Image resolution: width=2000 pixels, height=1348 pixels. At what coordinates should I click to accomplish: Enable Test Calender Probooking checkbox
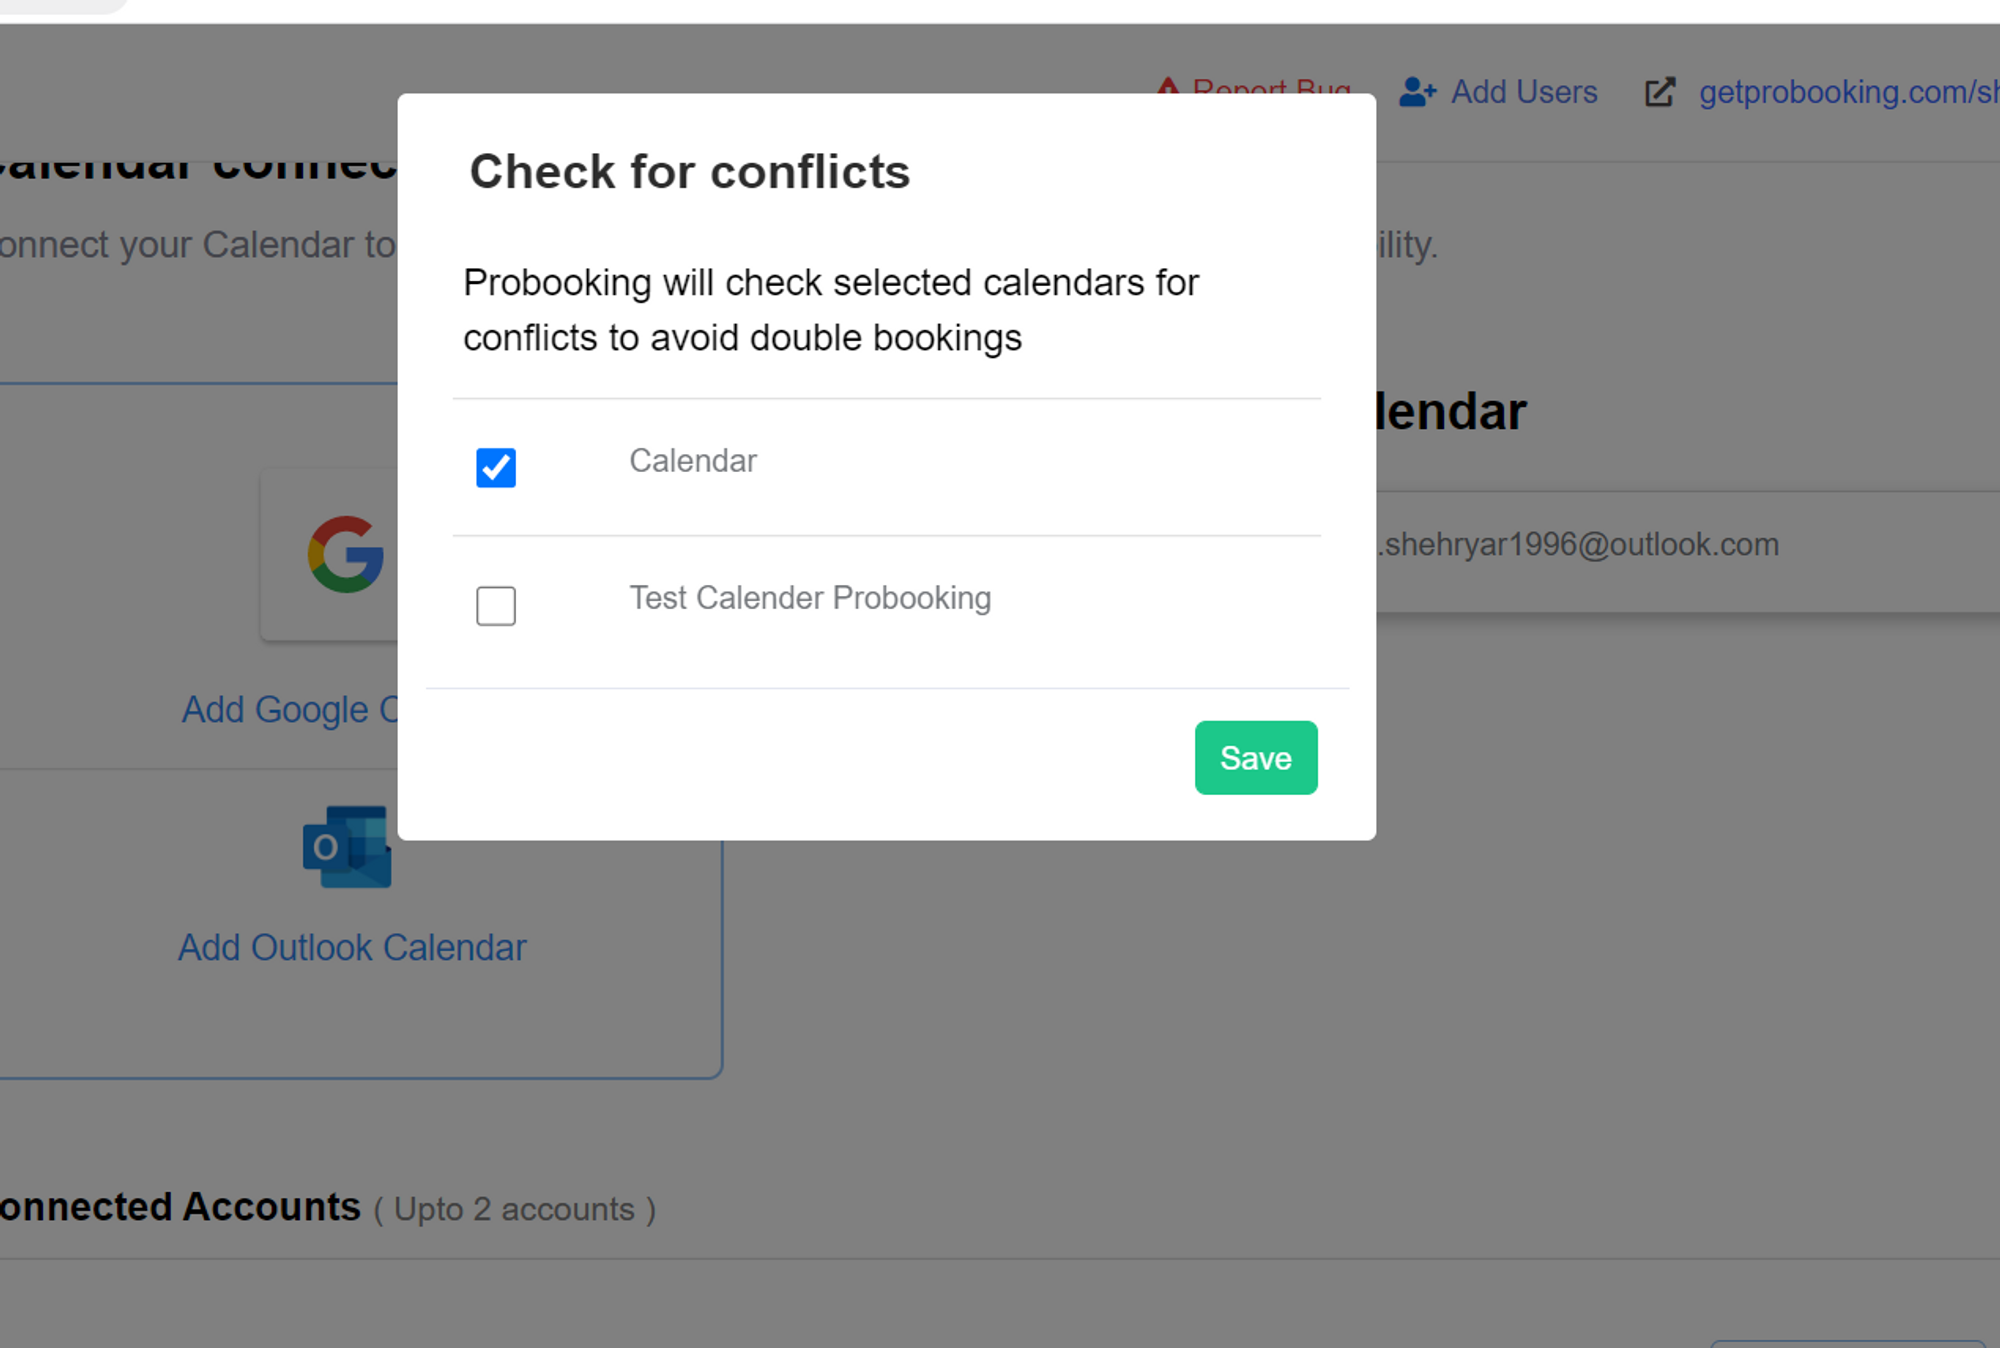tap(496, 605)
